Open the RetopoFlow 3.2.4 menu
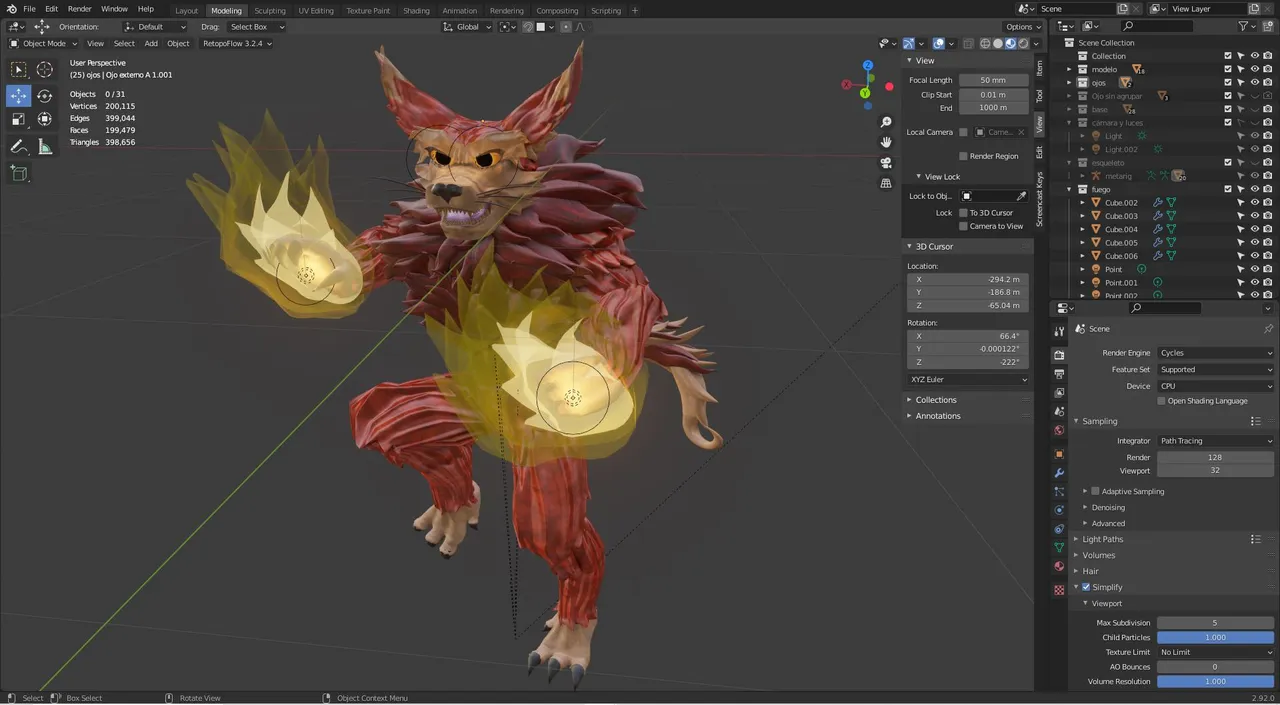Image resolution: width=1280 pixels, height=705 pixels. pyautogui.click(x=238, y=43)
